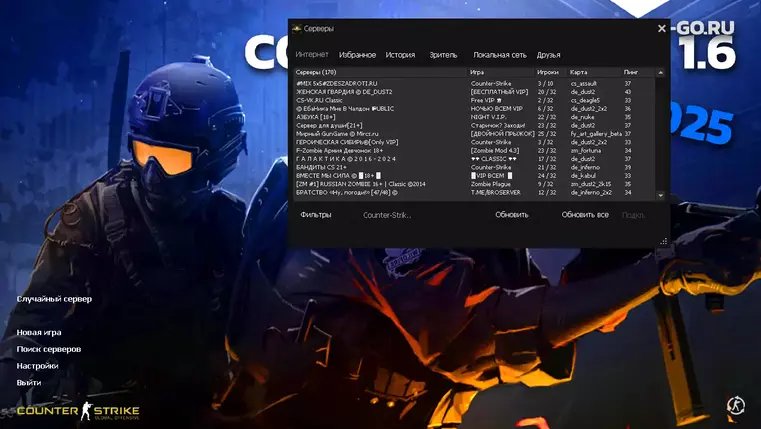Select the row with game НОЧЬЮ ВСЕМ VIP
The width and height of the screenshot is (761, 429).
click(x=474, y=109)
